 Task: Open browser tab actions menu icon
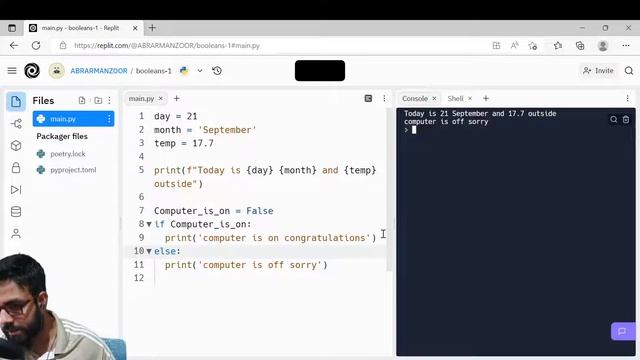coord(12,28)
